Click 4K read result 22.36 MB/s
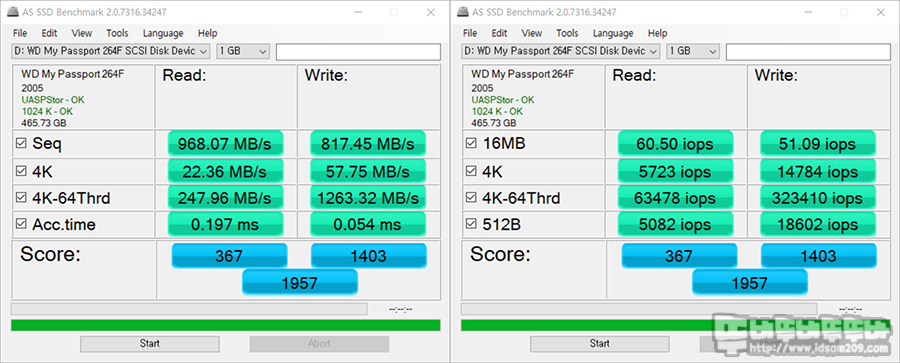Viewport: 900px width, 363px height. coord(226,171)
